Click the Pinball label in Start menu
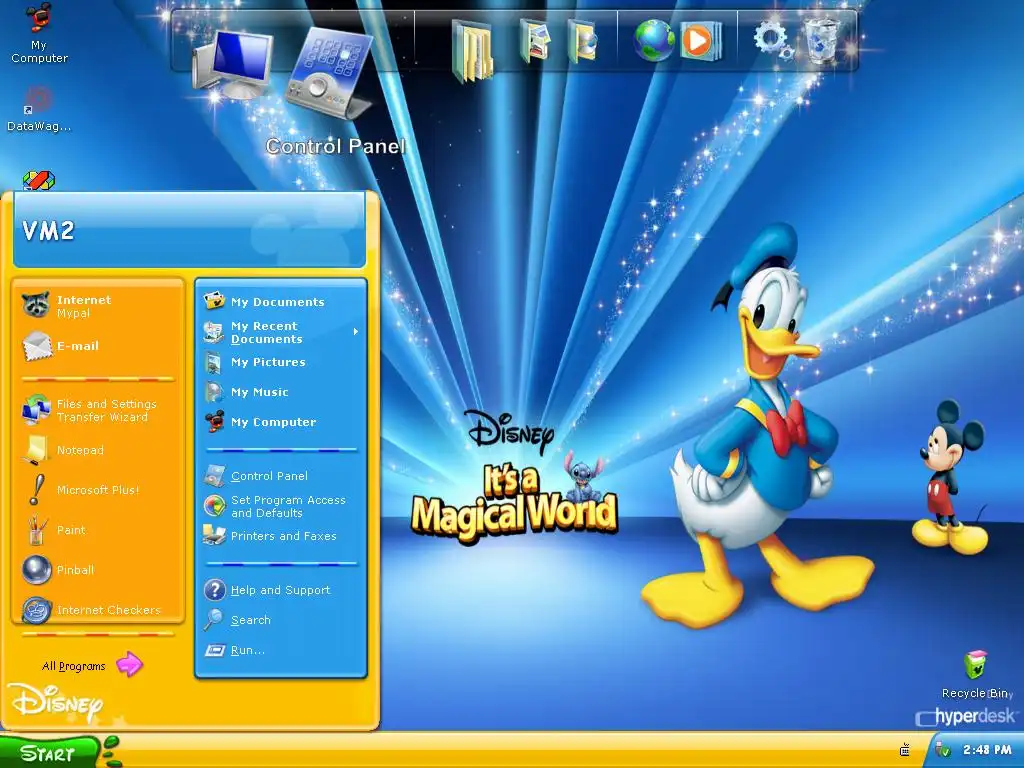The image size is (1024, 768). click(x=75, y=569)
